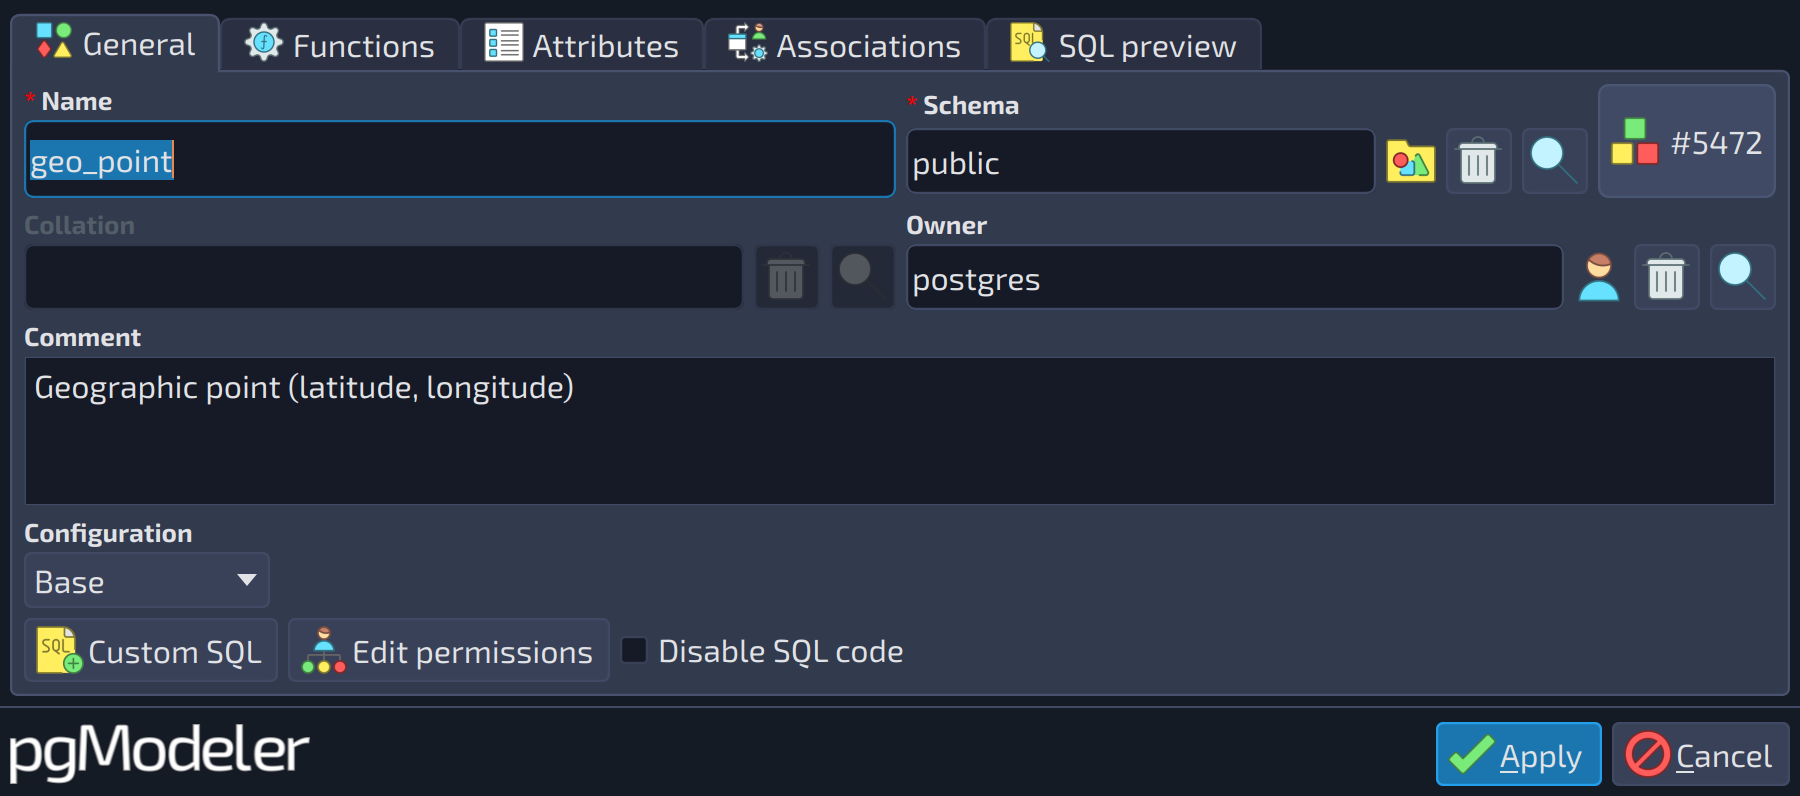
Task: Search owners using the magnifier icon
Action: (x=1742, y=277)
